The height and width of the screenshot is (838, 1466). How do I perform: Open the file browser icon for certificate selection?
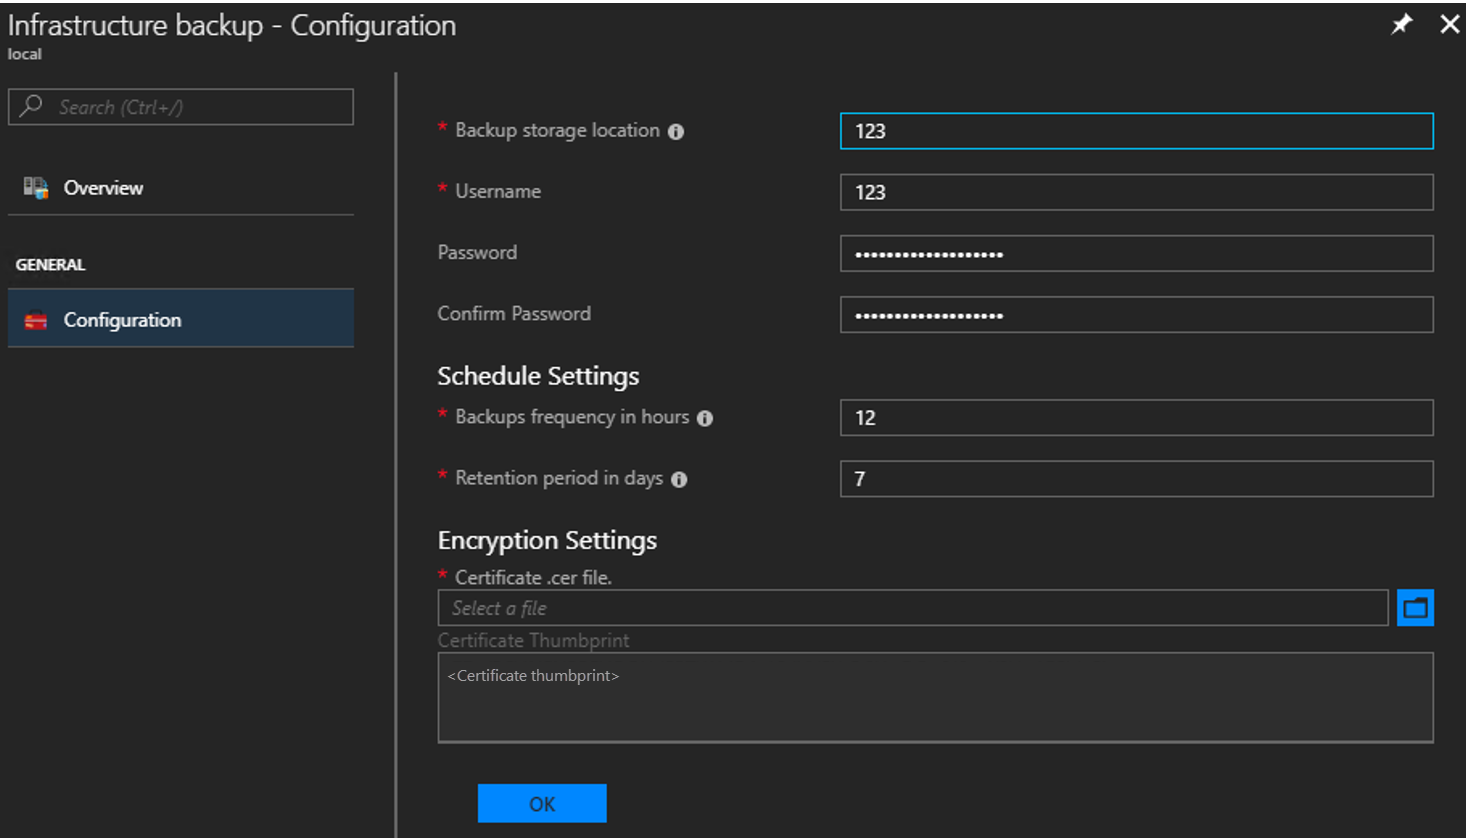pyautogui.click(x=1415, y=607)
